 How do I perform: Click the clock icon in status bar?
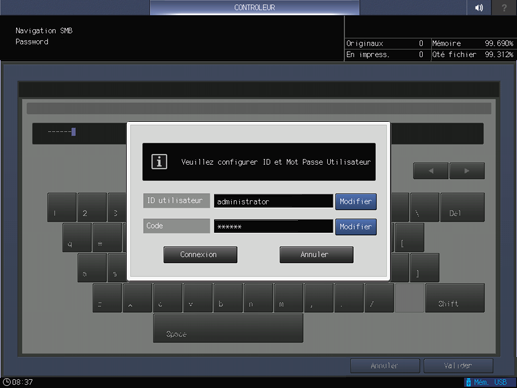click(6, 382)
